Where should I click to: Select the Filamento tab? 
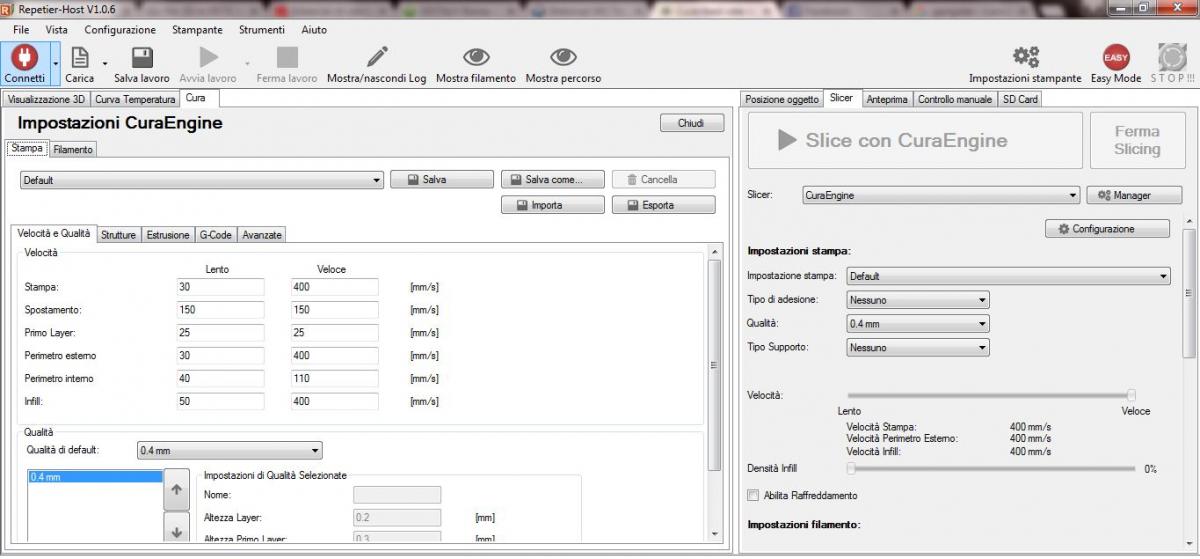point(73,149)
